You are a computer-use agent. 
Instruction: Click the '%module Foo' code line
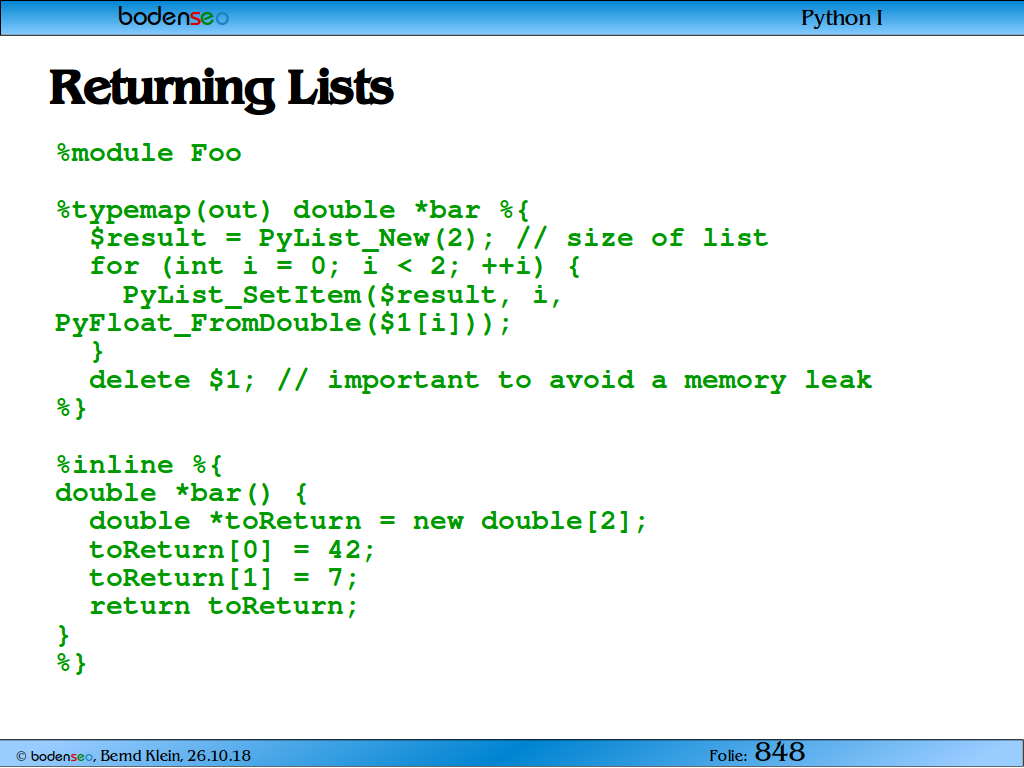pos(149,153)
